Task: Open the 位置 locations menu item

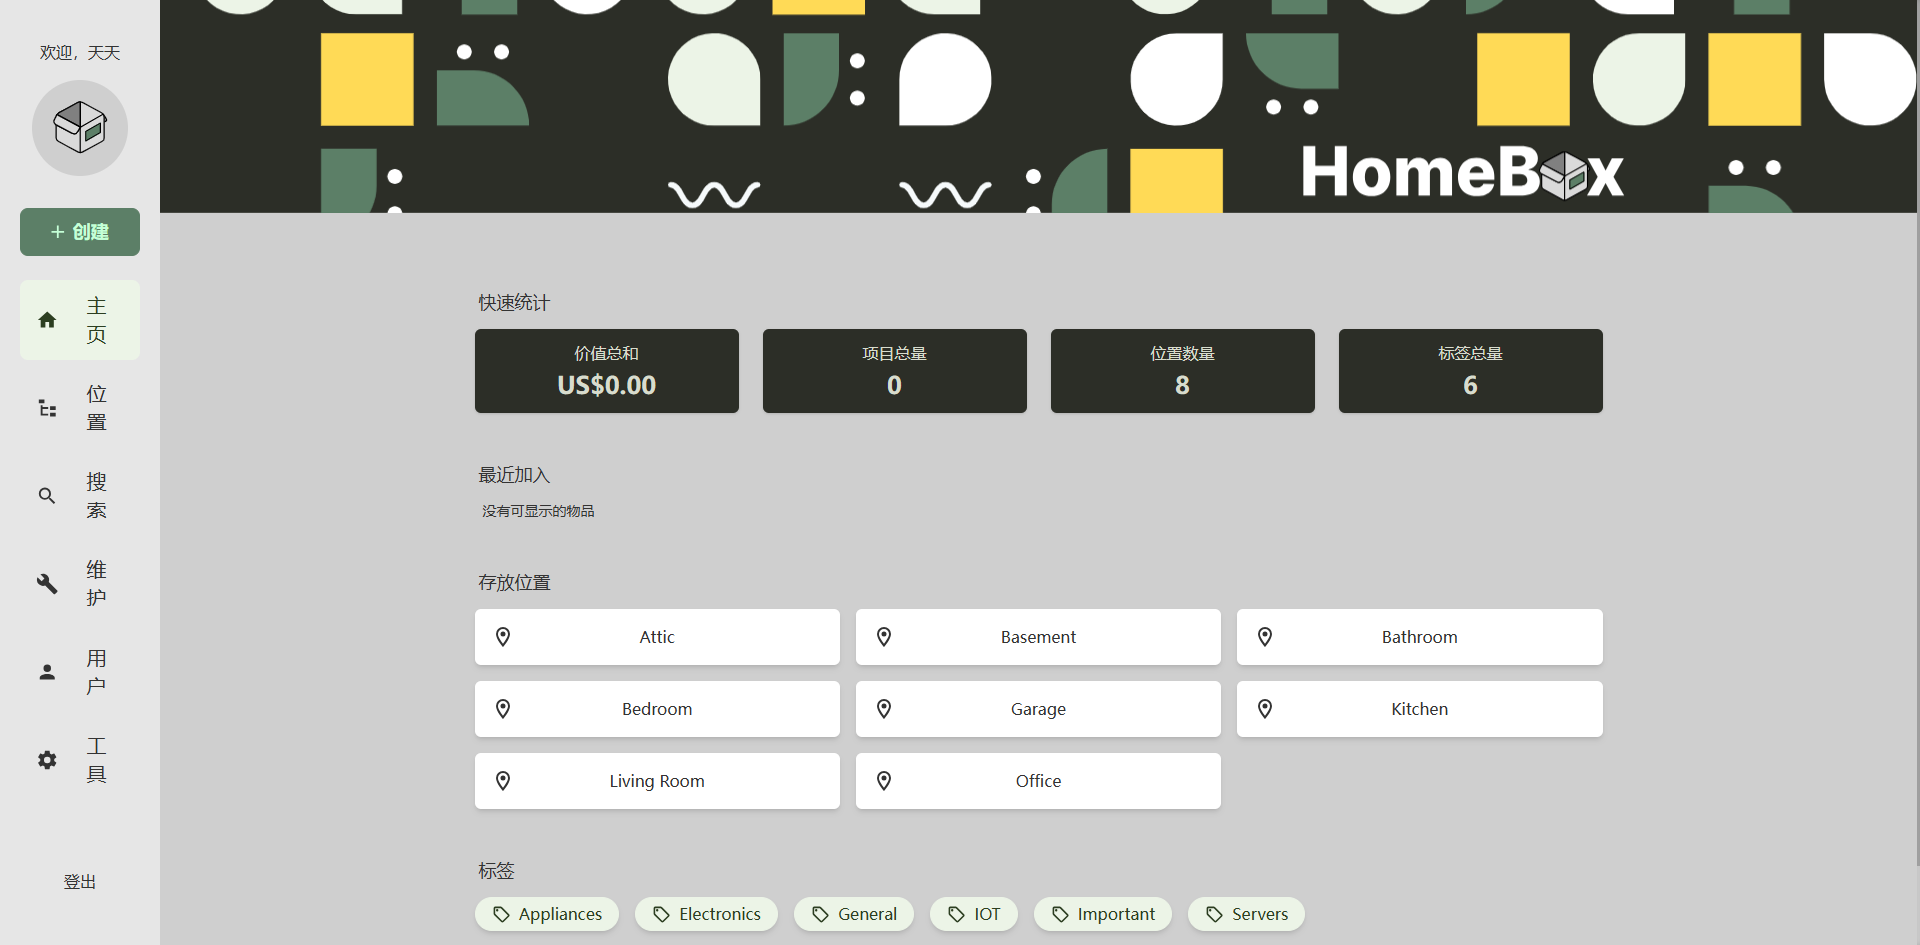Action: 80,408
